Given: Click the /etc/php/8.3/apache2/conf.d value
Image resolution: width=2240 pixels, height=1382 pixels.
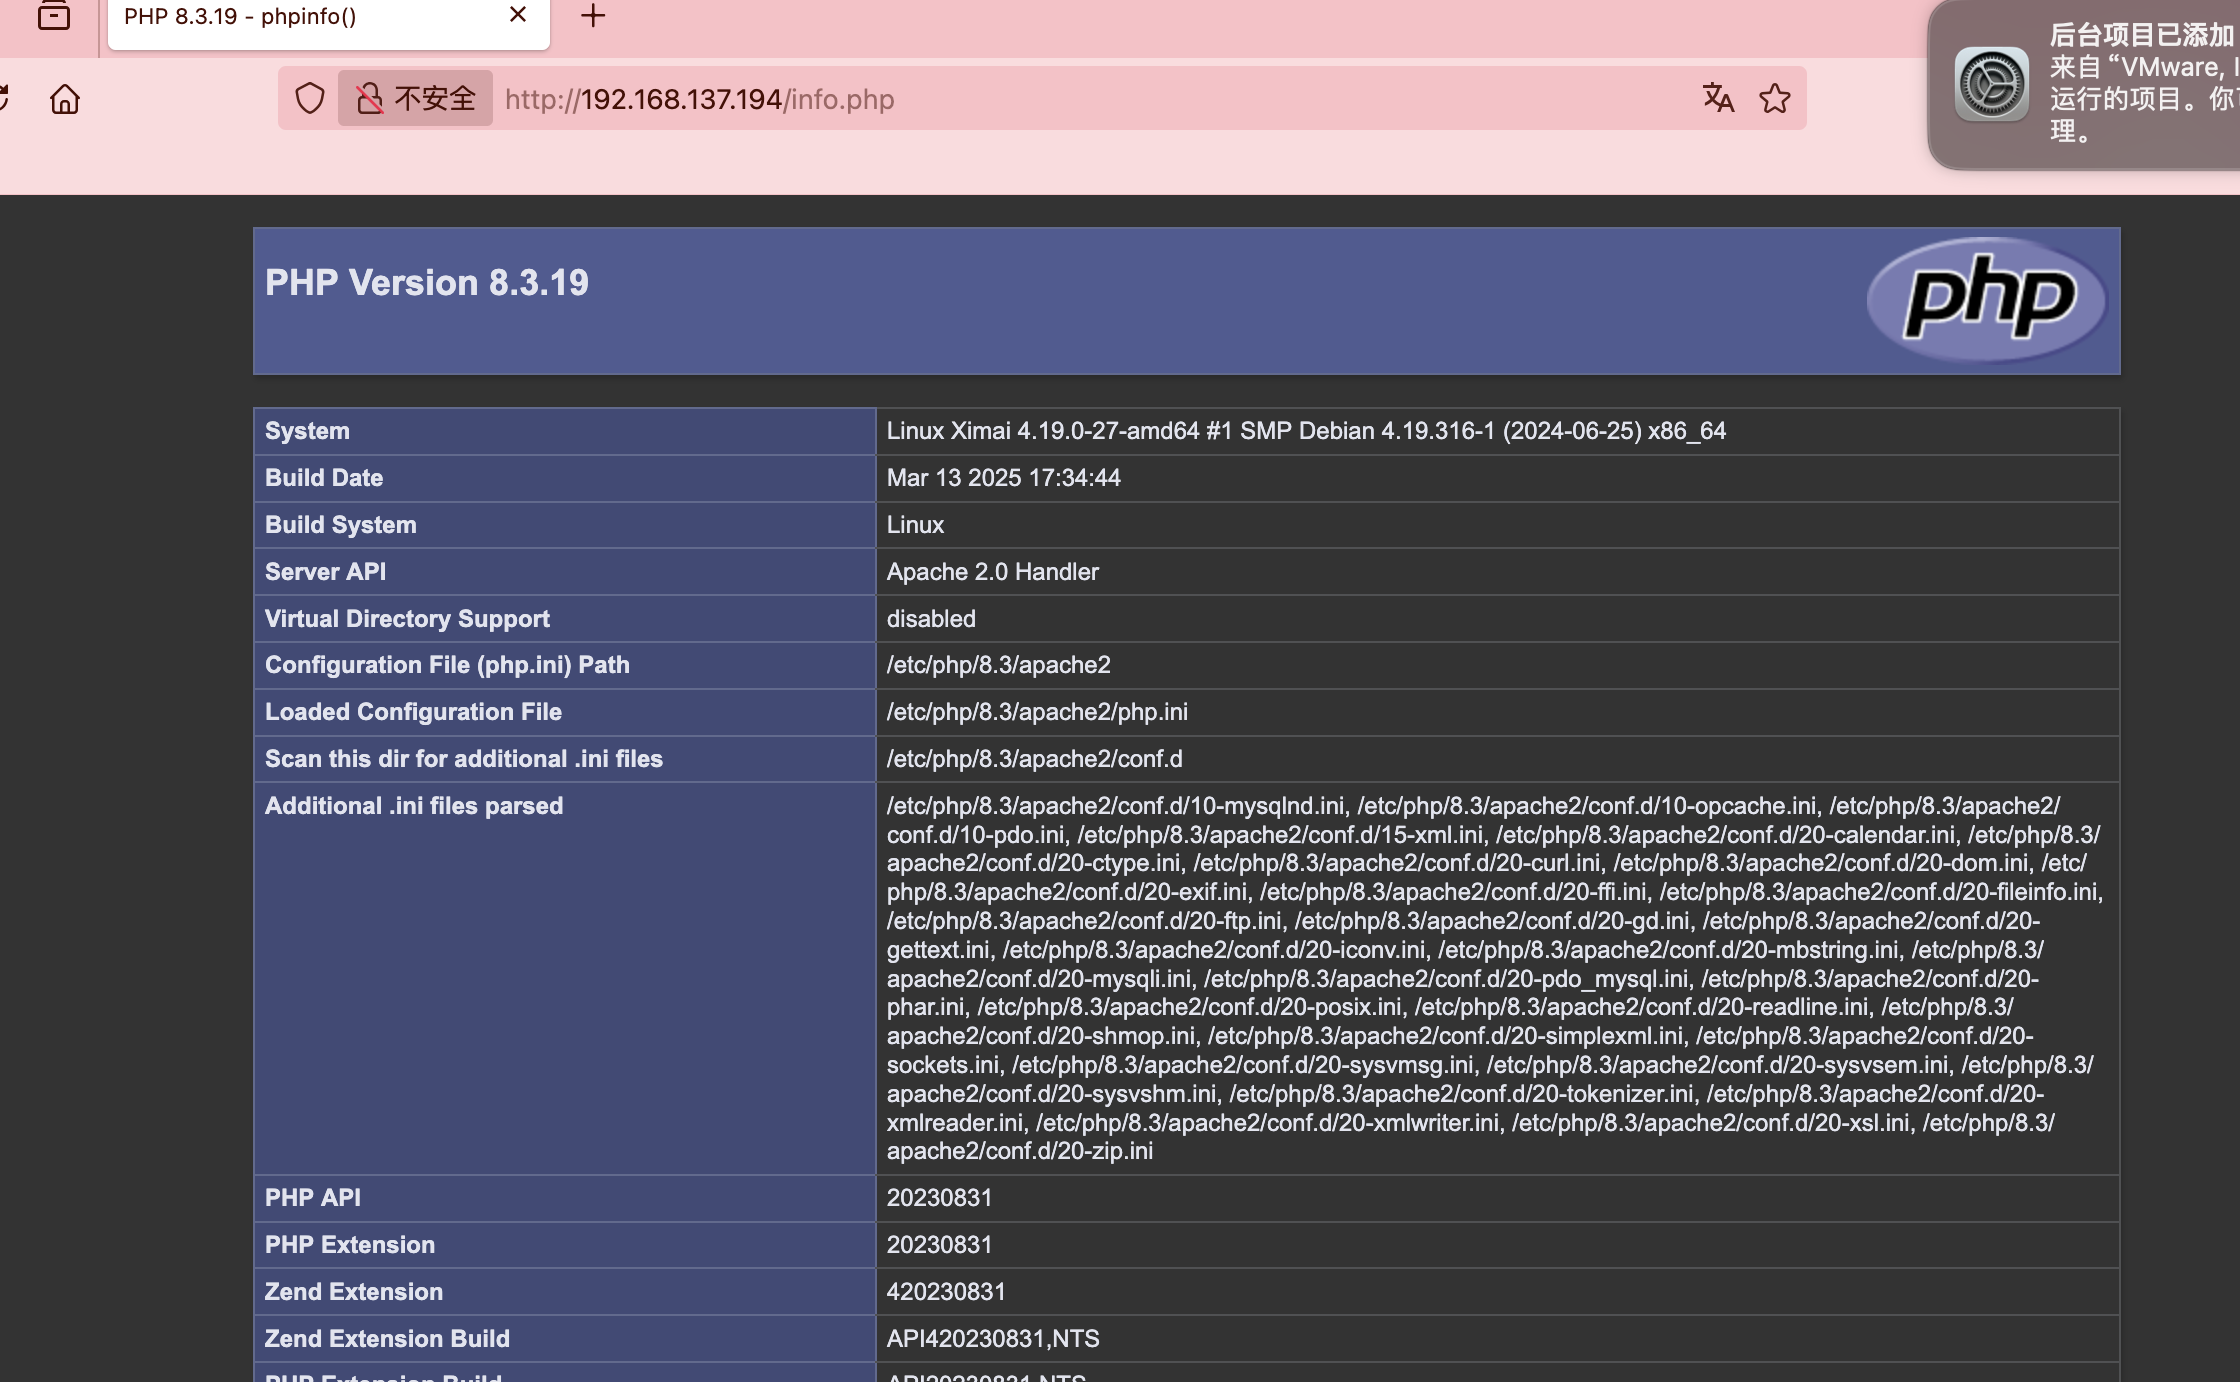Looking at the screenshot, I should [1034, 759].
